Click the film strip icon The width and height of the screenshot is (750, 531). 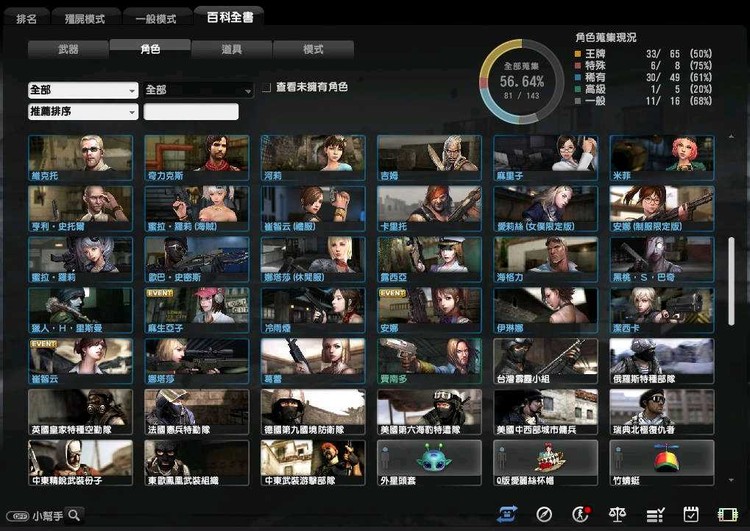[727, 514]
